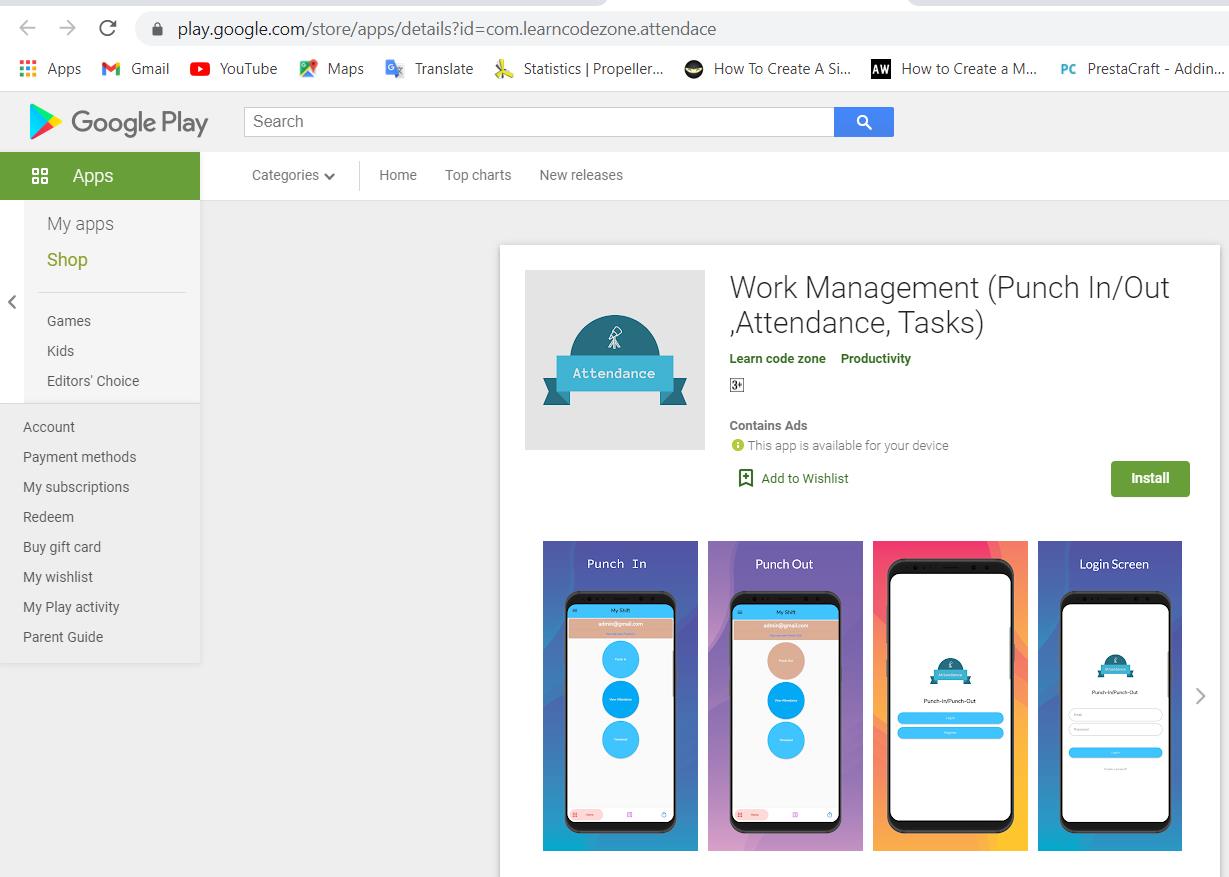Open the Punch In screenshot thumbnail

coord(620,696)
